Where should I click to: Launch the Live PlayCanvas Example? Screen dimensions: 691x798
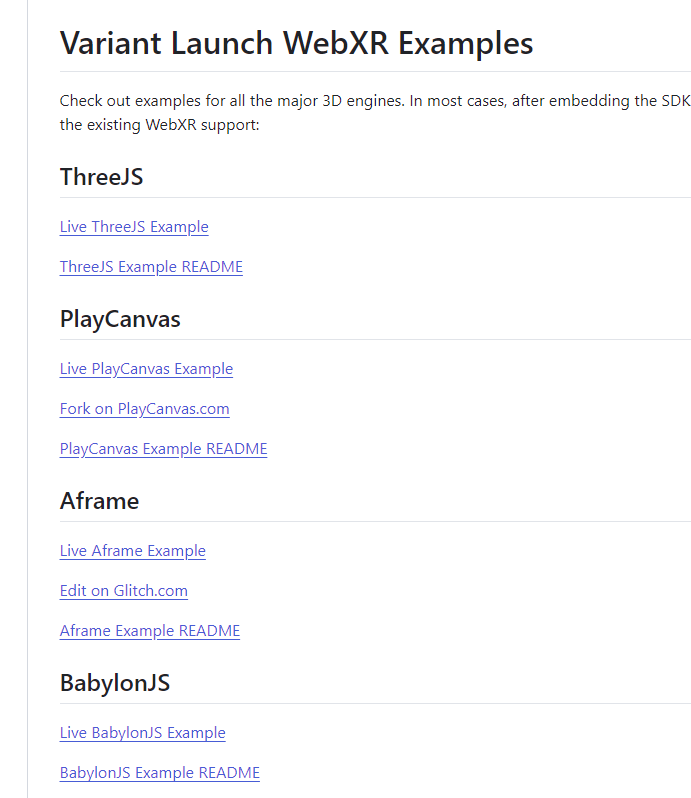tap(146, 368)
